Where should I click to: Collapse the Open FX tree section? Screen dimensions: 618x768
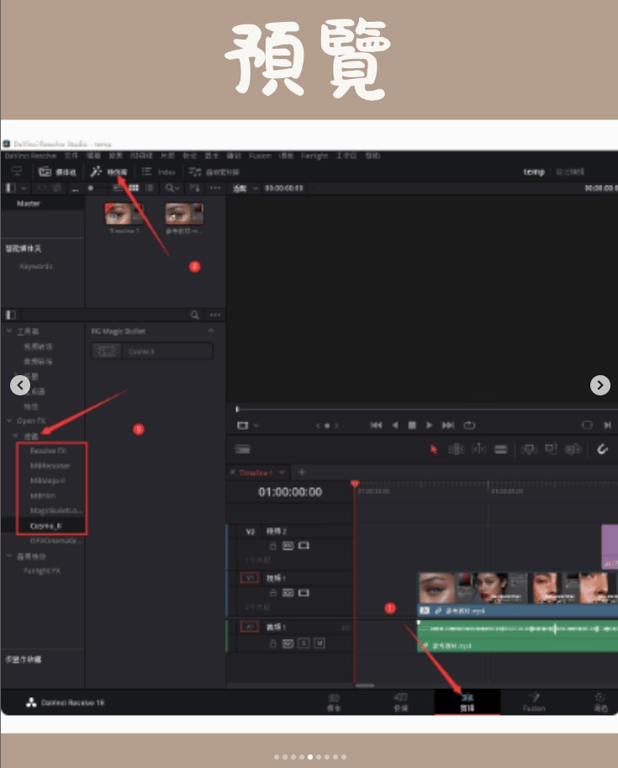coord(9,420)
